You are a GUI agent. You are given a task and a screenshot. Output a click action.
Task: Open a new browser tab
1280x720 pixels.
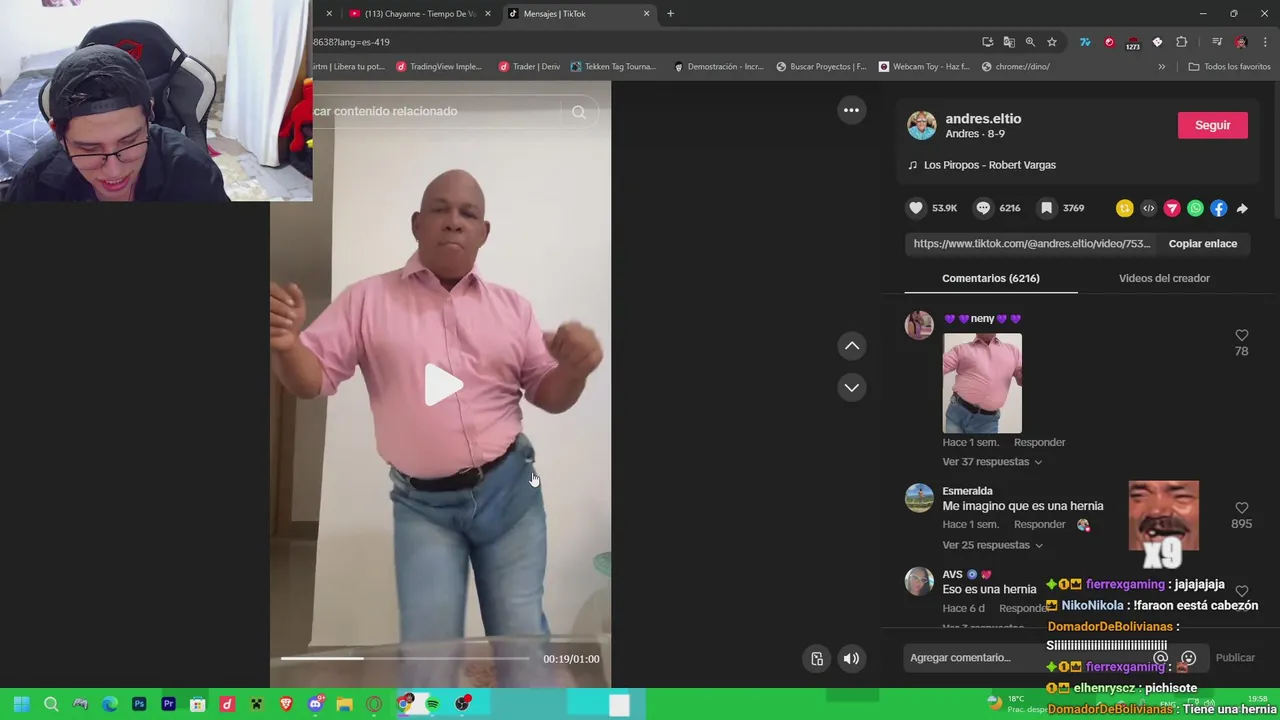pyautogui.click(x=670, y=14)
